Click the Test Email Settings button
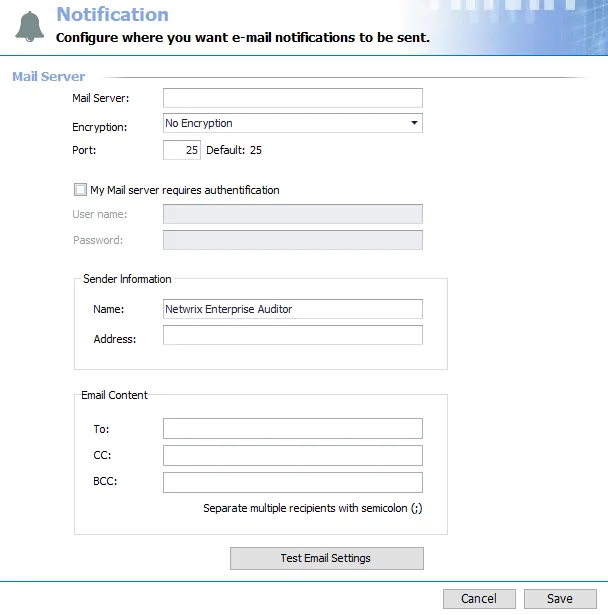The height and width of the screenshot is (615, 608). [x=327, y=559]
